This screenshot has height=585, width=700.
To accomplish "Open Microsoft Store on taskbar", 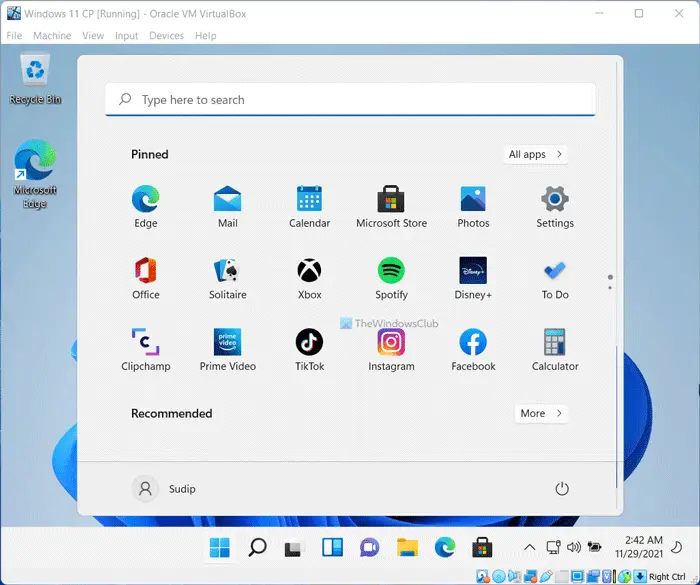I will [482, 547].
